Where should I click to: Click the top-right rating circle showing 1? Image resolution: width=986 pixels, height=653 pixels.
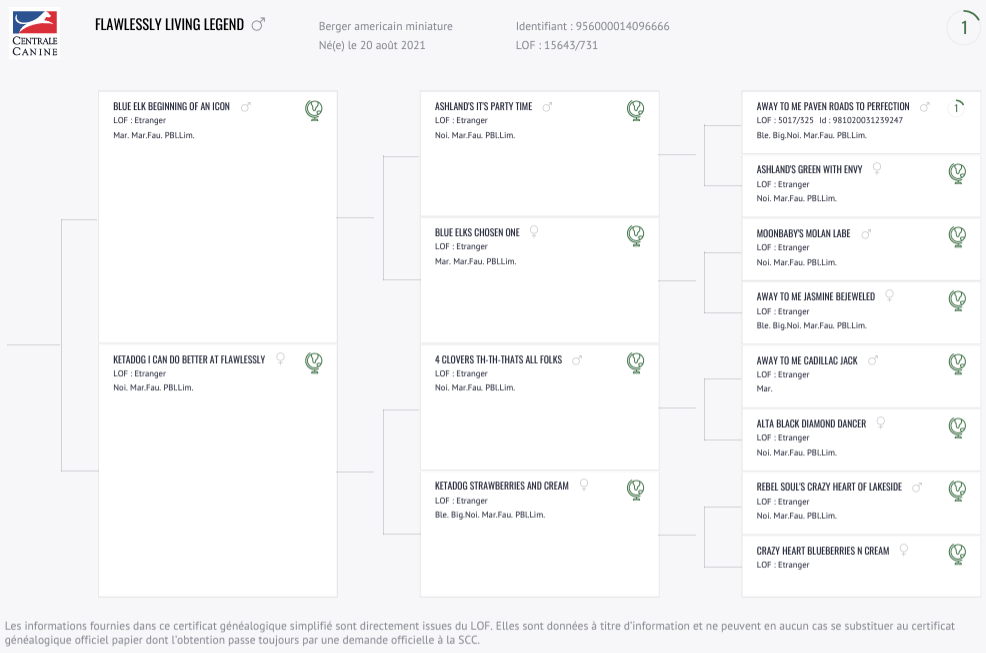tap(964, 27)
